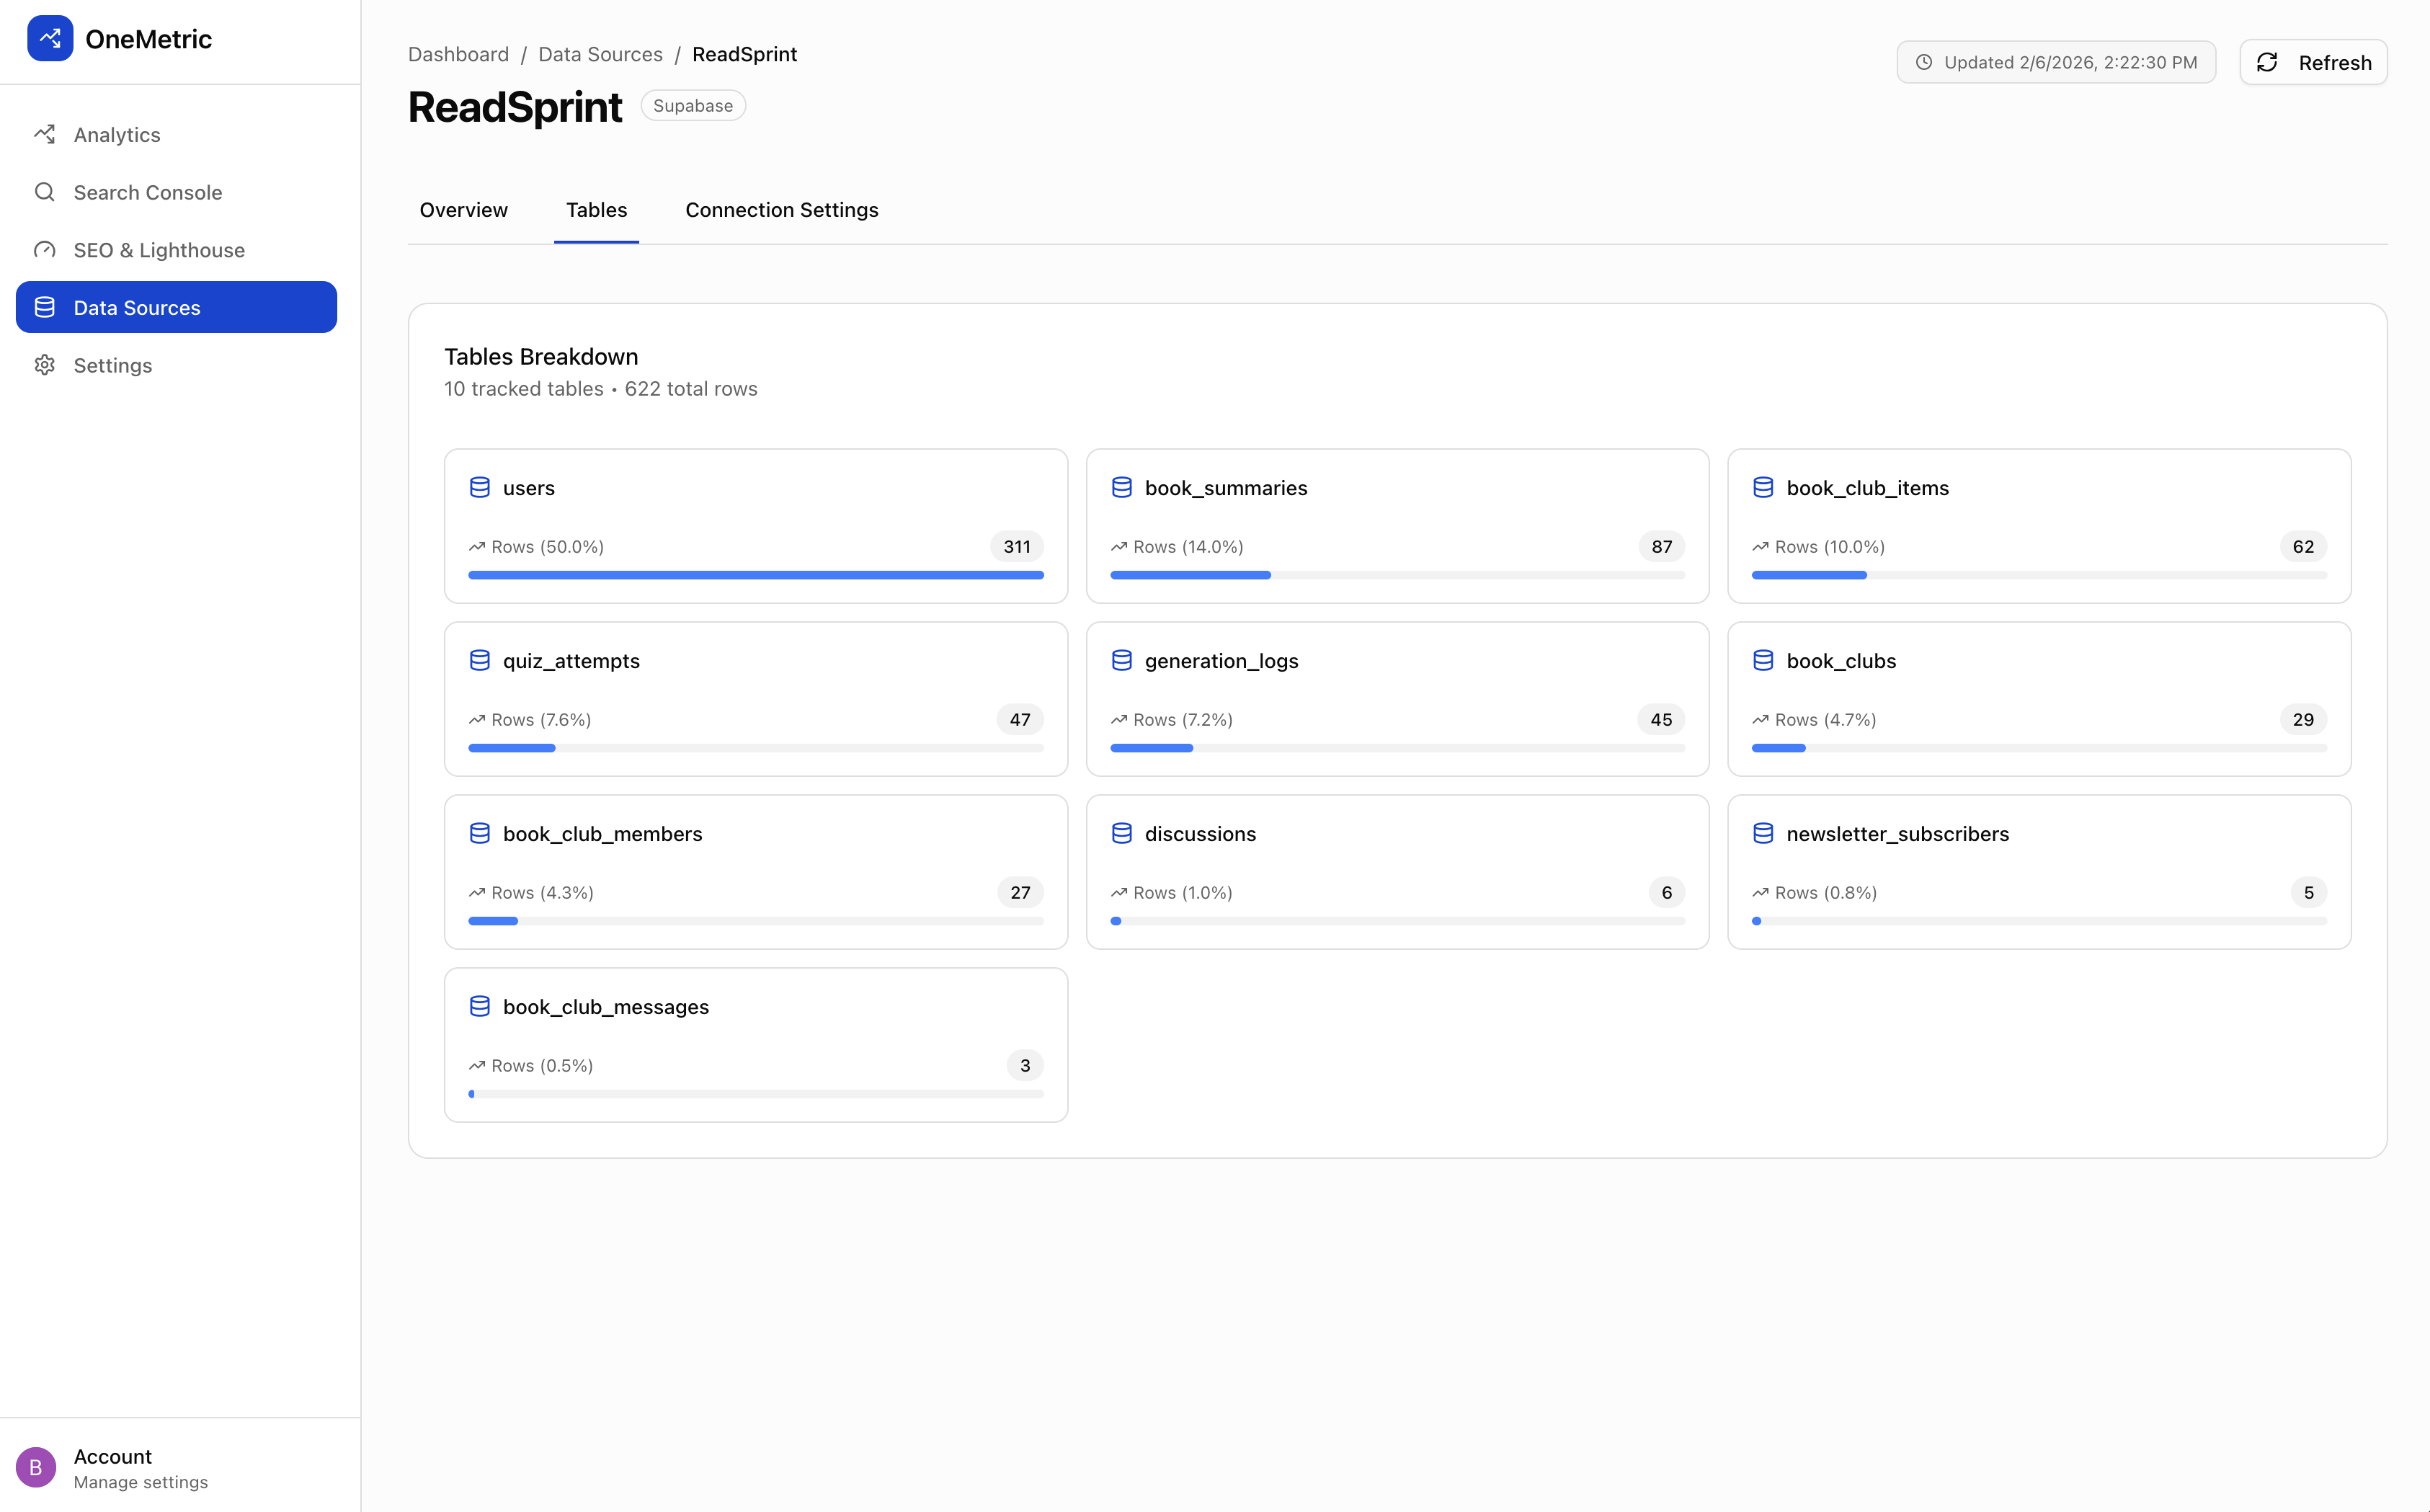Viewport: 2430px width, 1512px height.
Task: Select the Tables tab
Action: tap(596, 210)
